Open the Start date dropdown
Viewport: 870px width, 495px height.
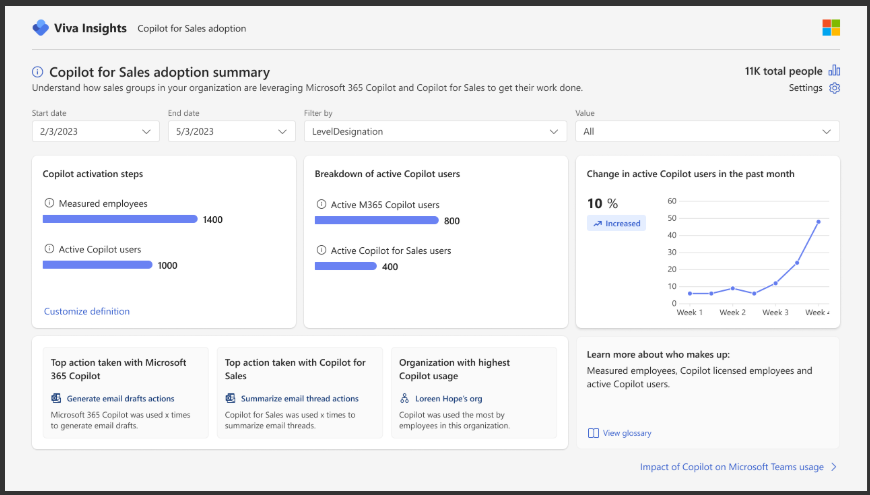pos(95,132)
